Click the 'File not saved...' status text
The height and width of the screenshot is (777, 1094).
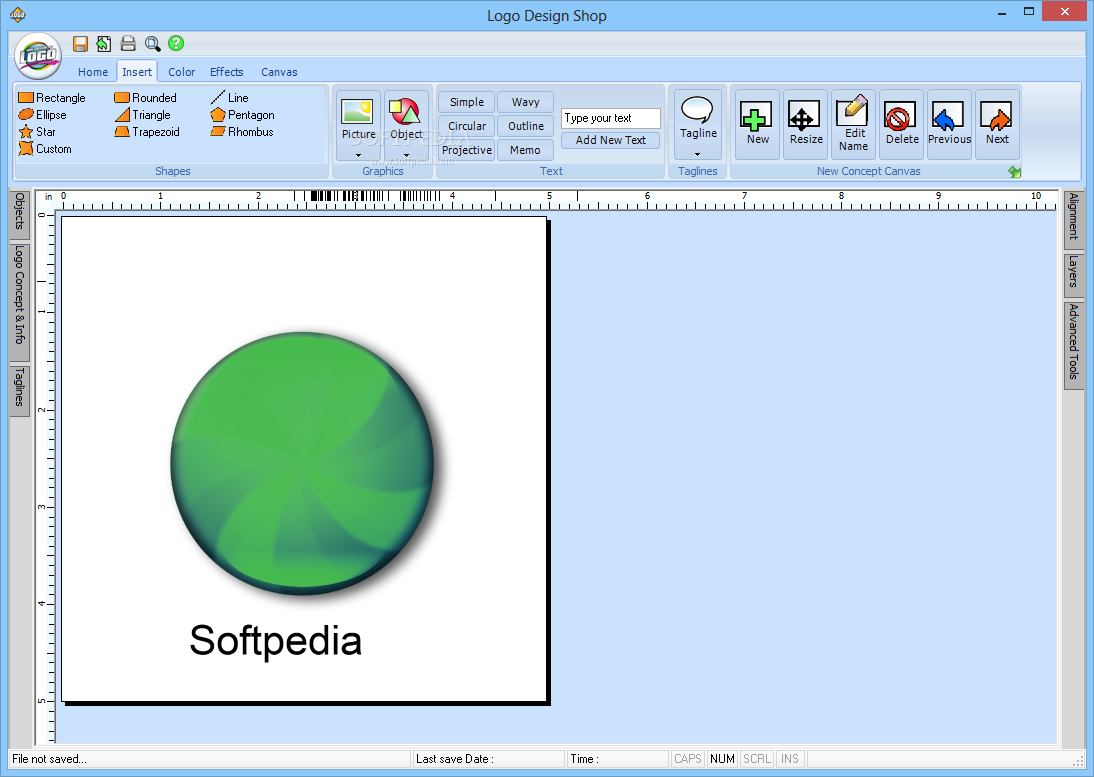(50, 759)
